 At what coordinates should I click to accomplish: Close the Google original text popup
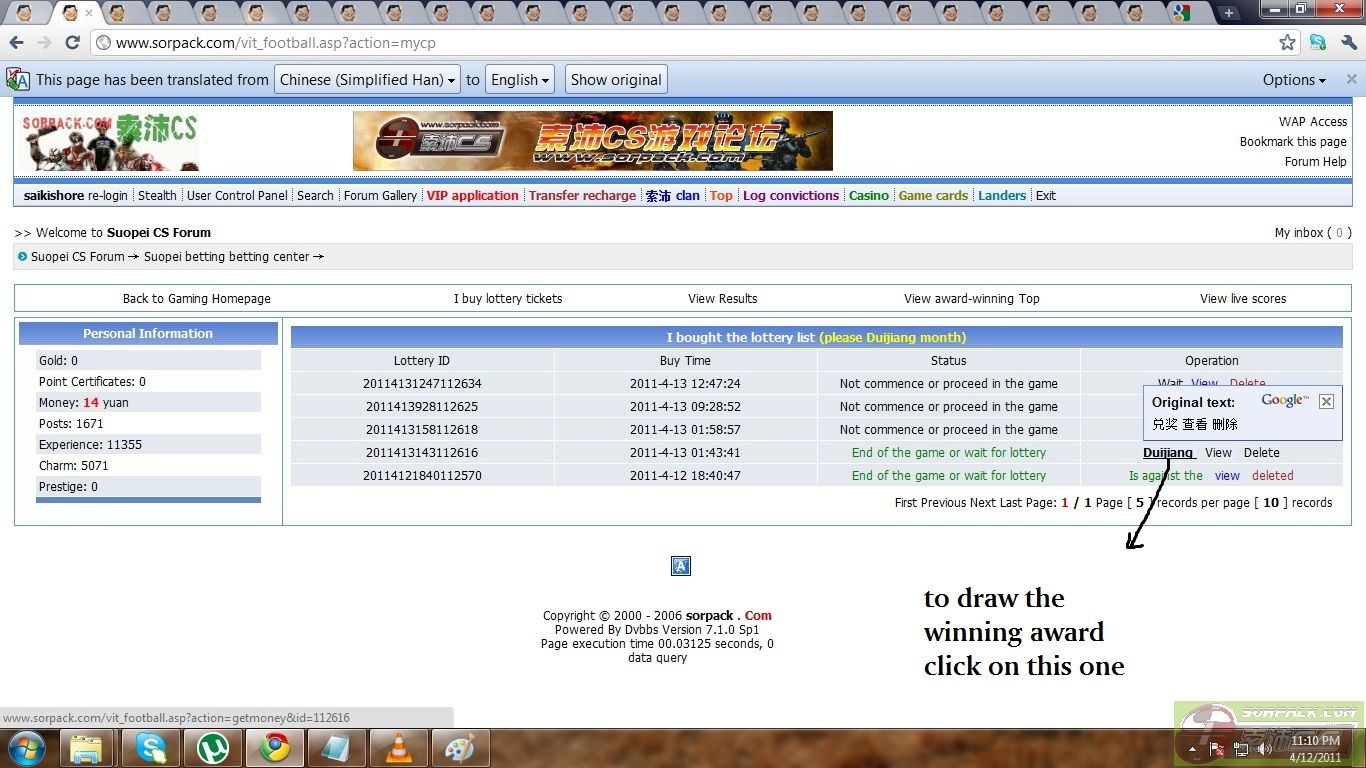click(1326, 401)
